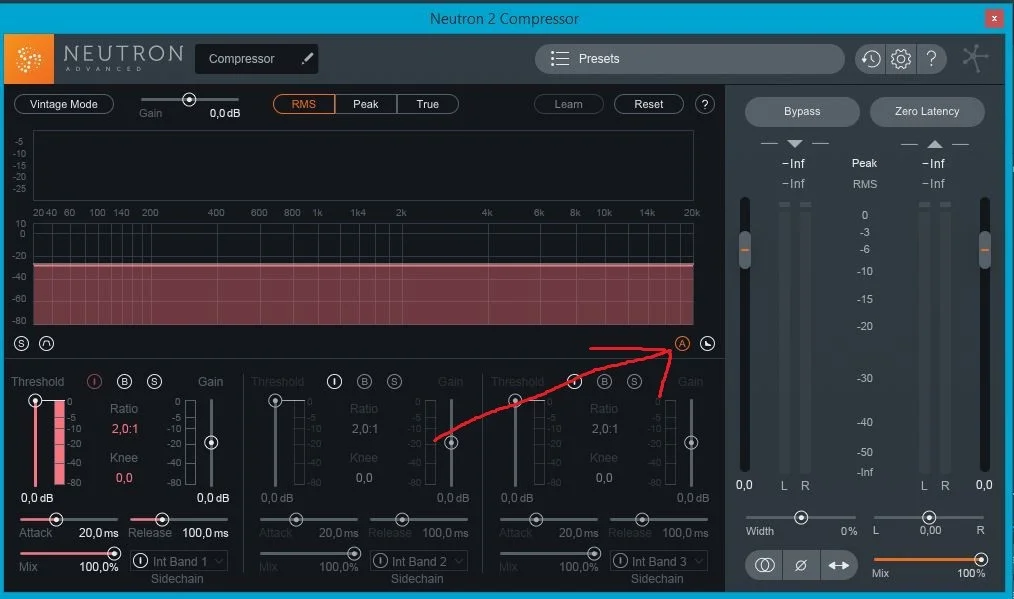Click the Neutron logo icon
This screenshot has width=1014, height=599.
coord(28,59)
